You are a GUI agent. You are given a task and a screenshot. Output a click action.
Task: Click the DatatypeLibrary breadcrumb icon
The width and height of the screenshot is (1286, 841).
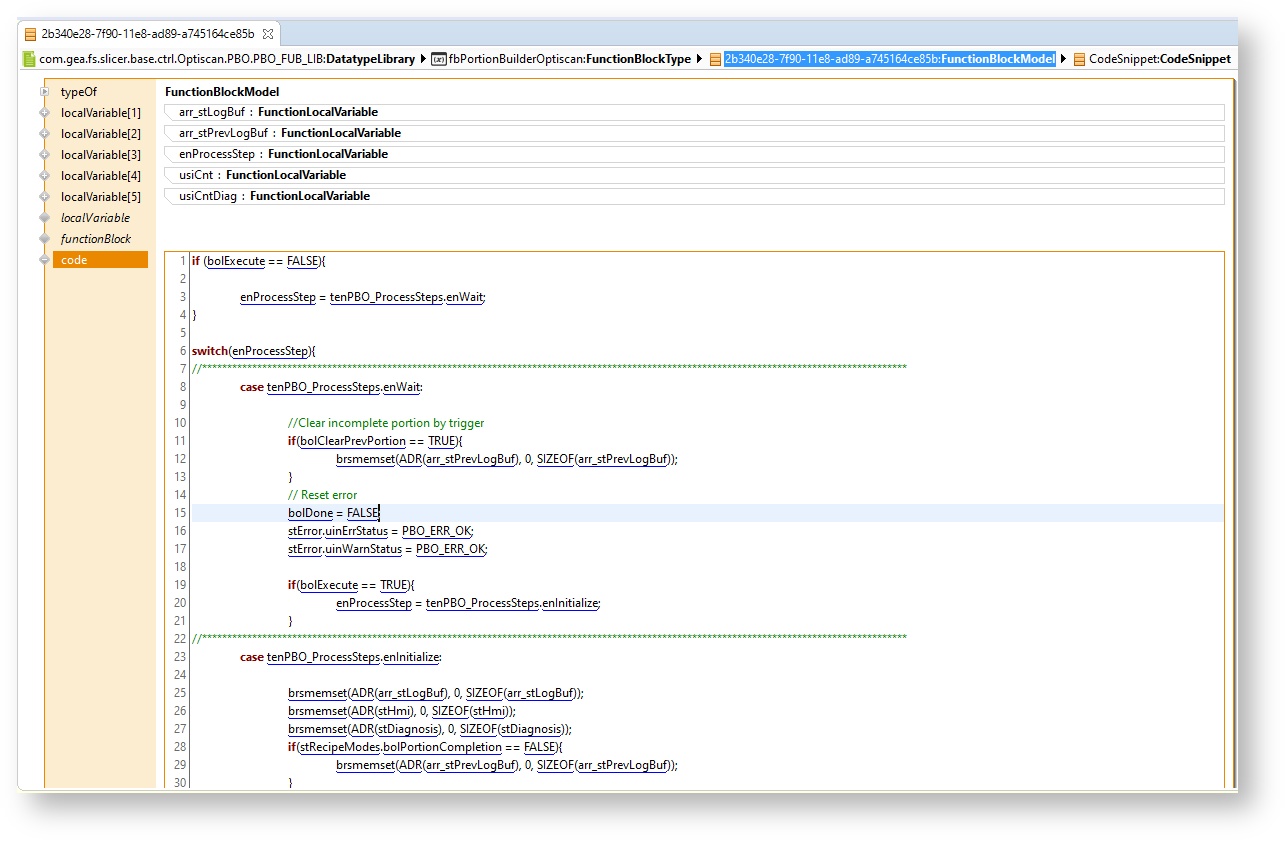tap(29, 59)
